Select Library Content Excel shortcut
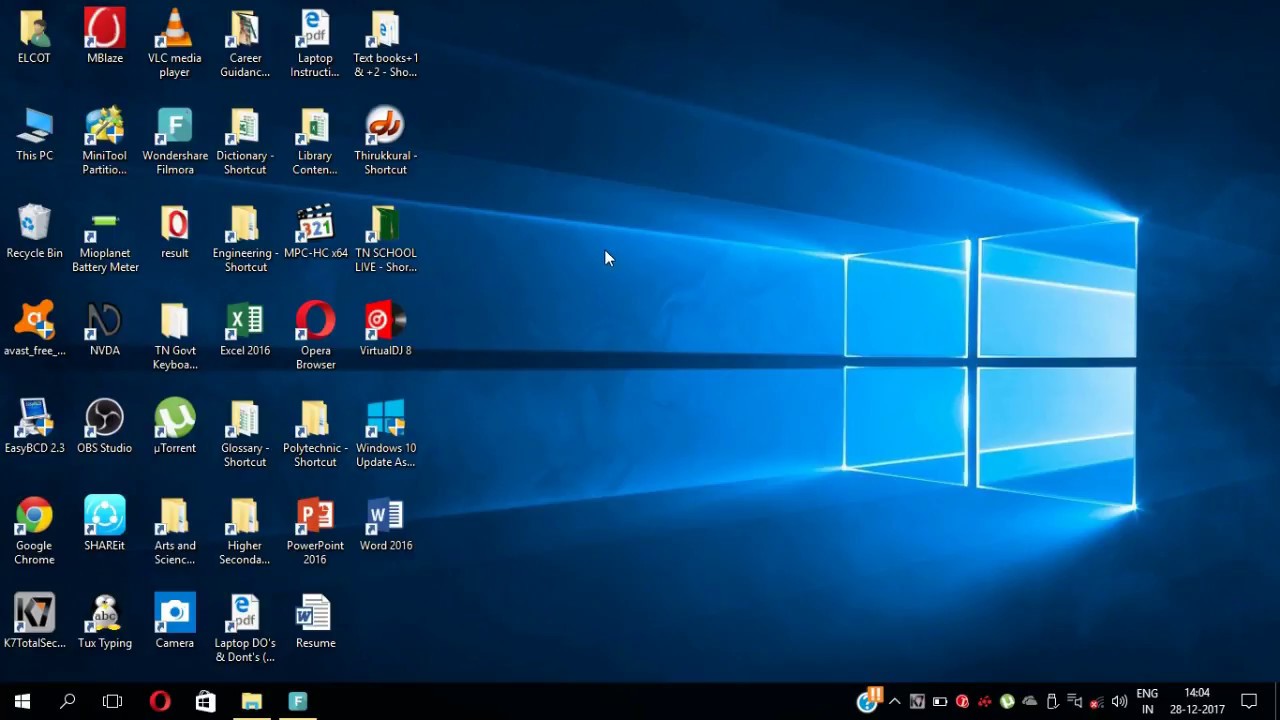 pos(315,141)
